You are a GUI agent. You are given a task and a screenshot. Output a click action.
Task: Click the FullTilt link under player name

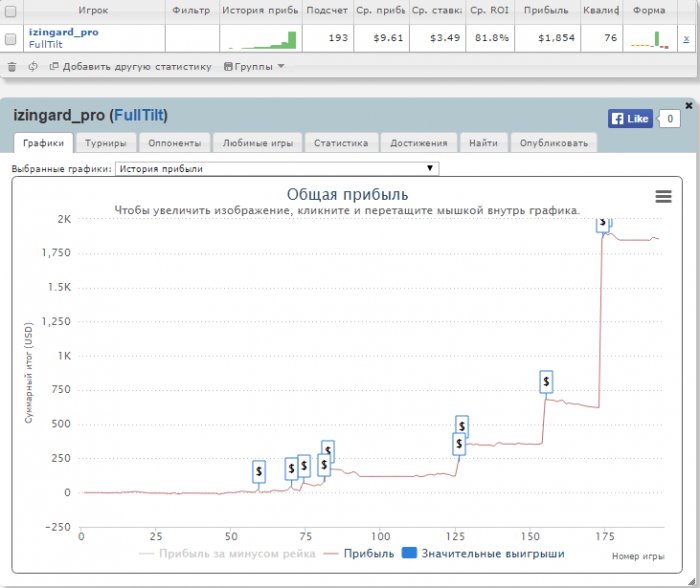click(46, 45)
